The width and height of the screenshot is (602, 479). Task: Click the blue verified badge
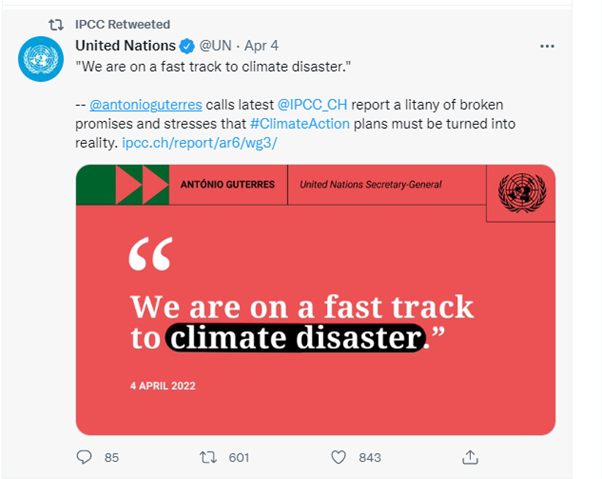point(187,46)
